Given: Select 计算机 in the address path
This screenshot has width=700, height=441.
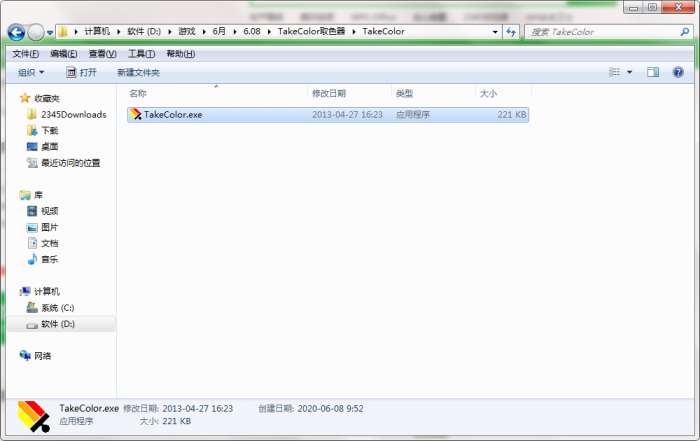Looking at the screenshot, I should (x=97, y=31).
